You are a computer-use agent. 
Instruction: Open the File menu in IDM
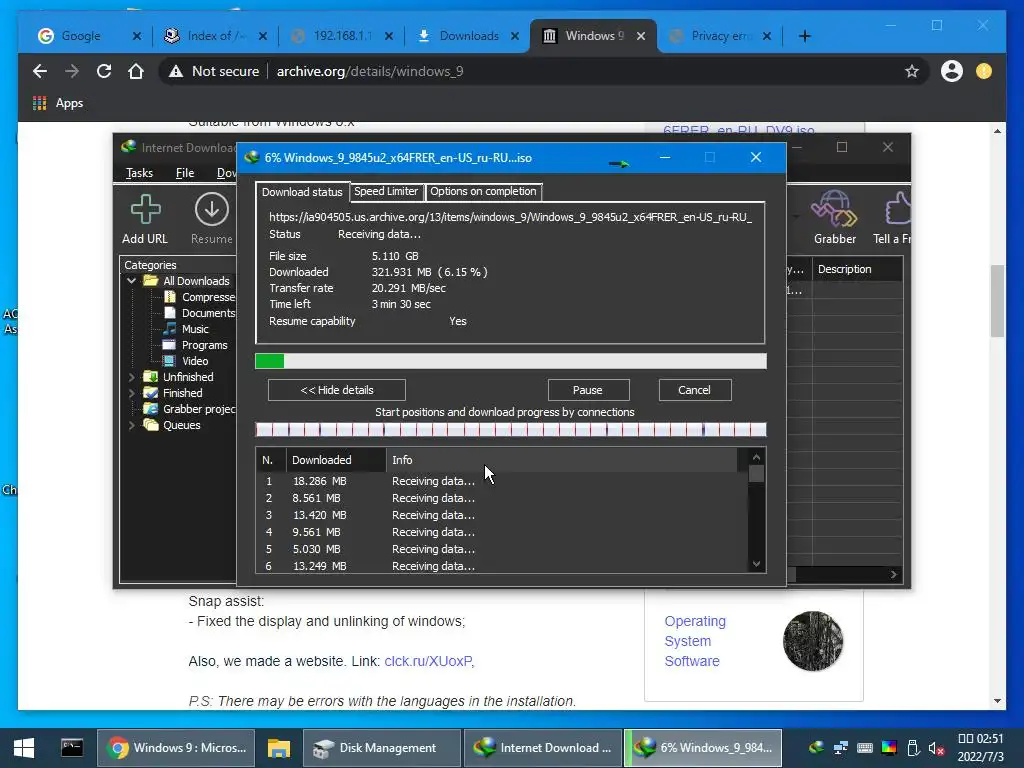(x=185, y=172)
